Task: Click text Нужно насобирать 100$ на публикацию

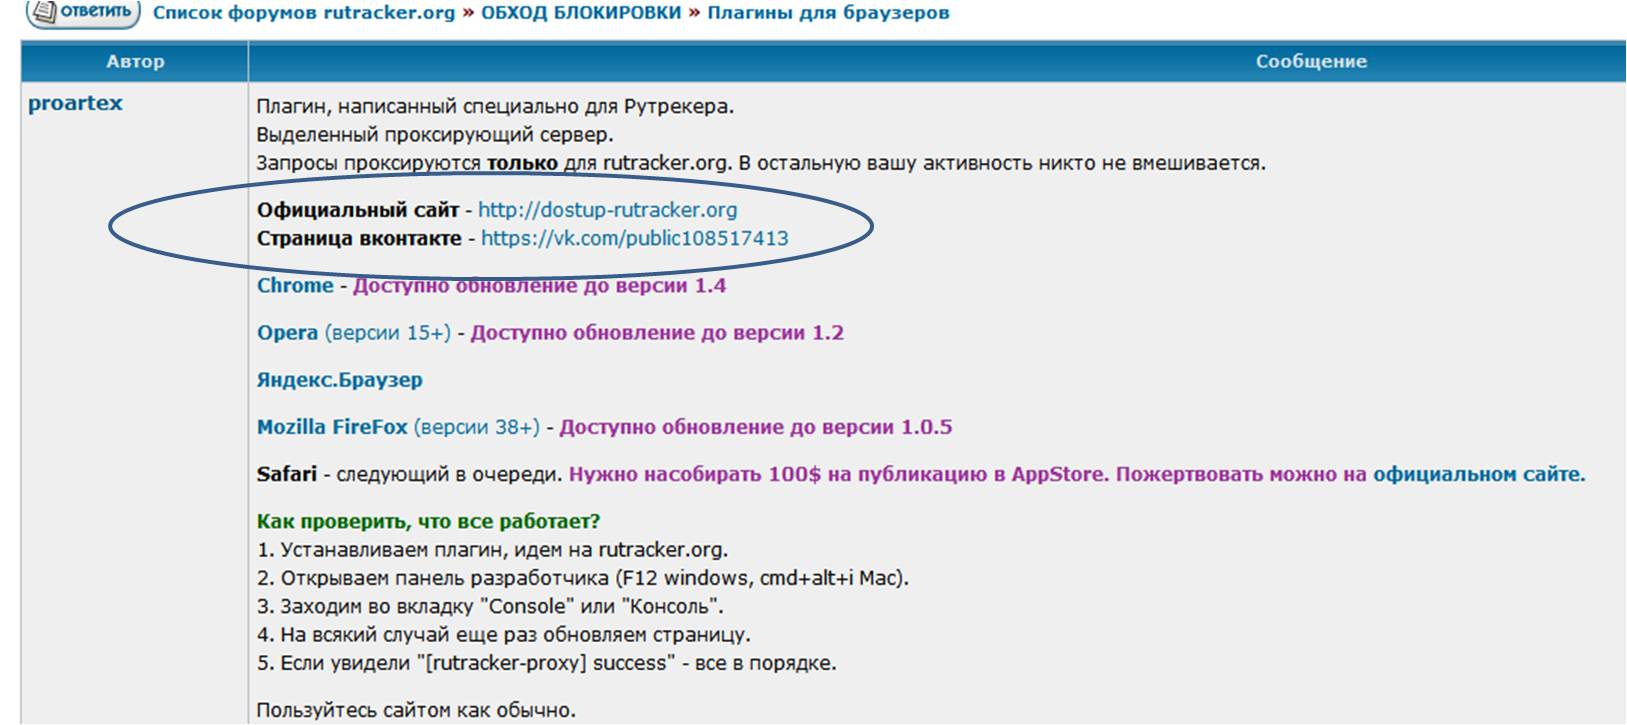Action: 839,474
